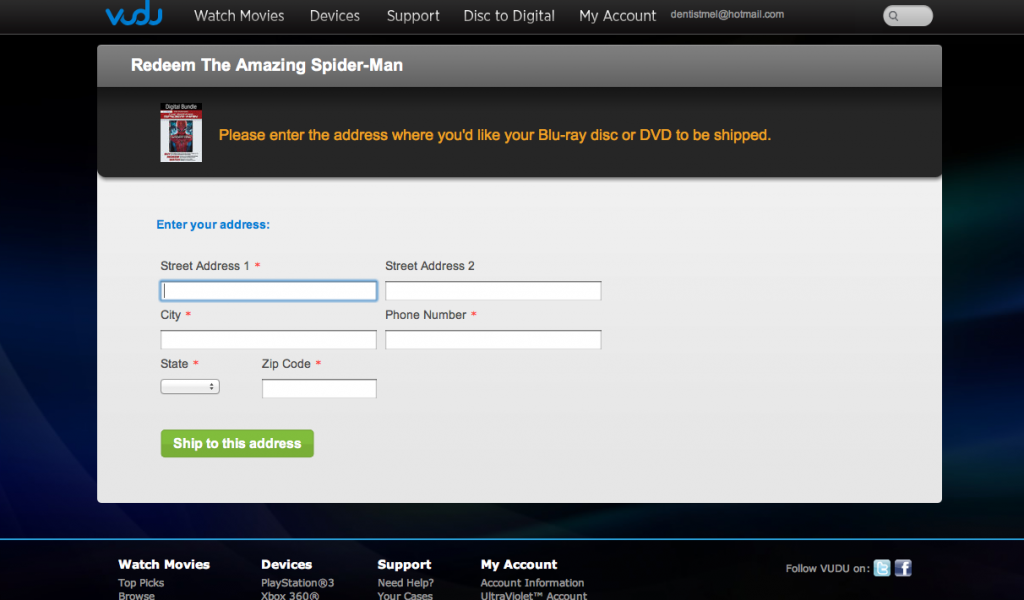The height and width of the screenshot is (600, 1024).
Task: Focus the Street Address 2 field
Action: 493,291
